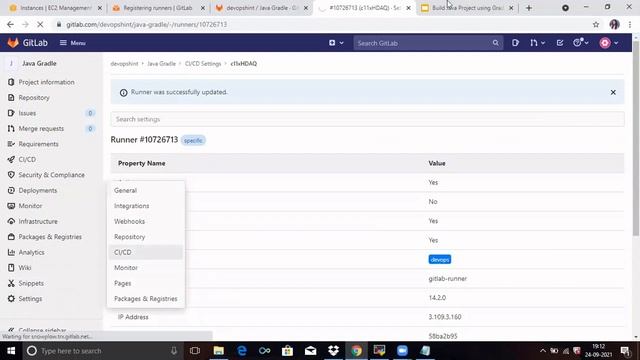Switch to devopshint Java Gradle tab
Viewport: 640px width, 360px height.
[x=262, y=8]
